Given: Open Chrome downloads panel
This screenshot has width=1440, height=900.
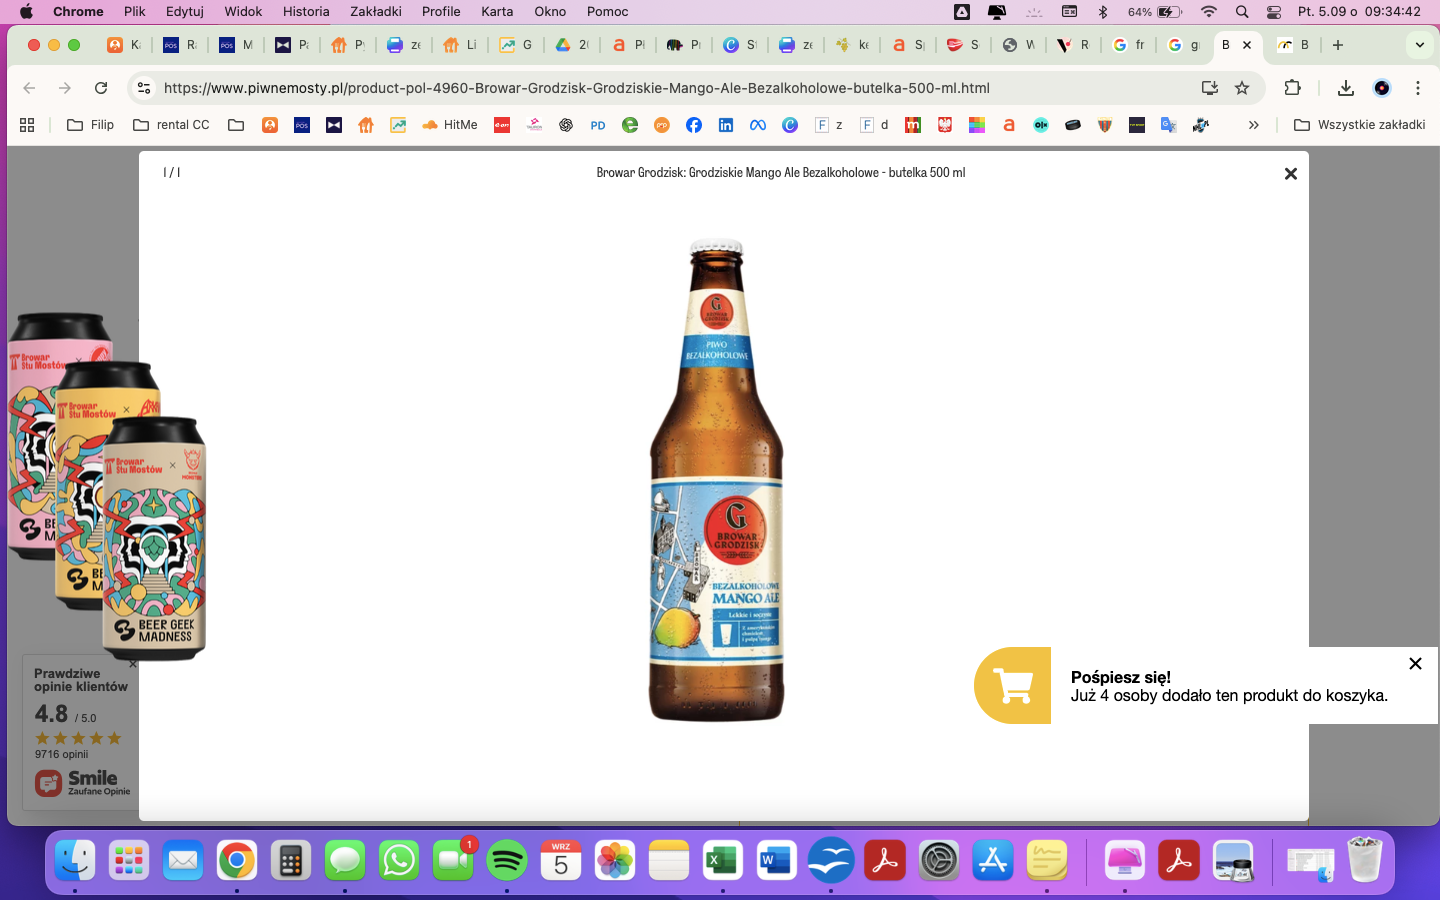Looking at the screenshot, I should click(x=1345, y=88).
